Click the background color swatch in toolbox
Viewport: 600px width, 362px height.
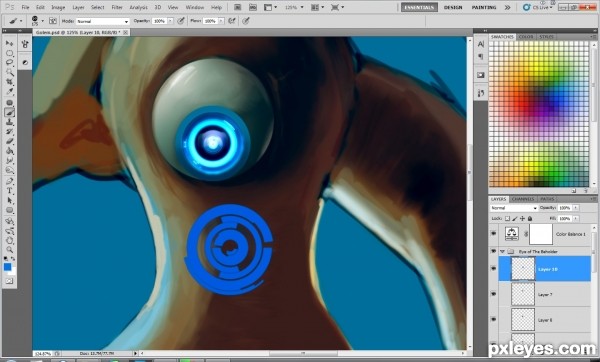[13, 272]
